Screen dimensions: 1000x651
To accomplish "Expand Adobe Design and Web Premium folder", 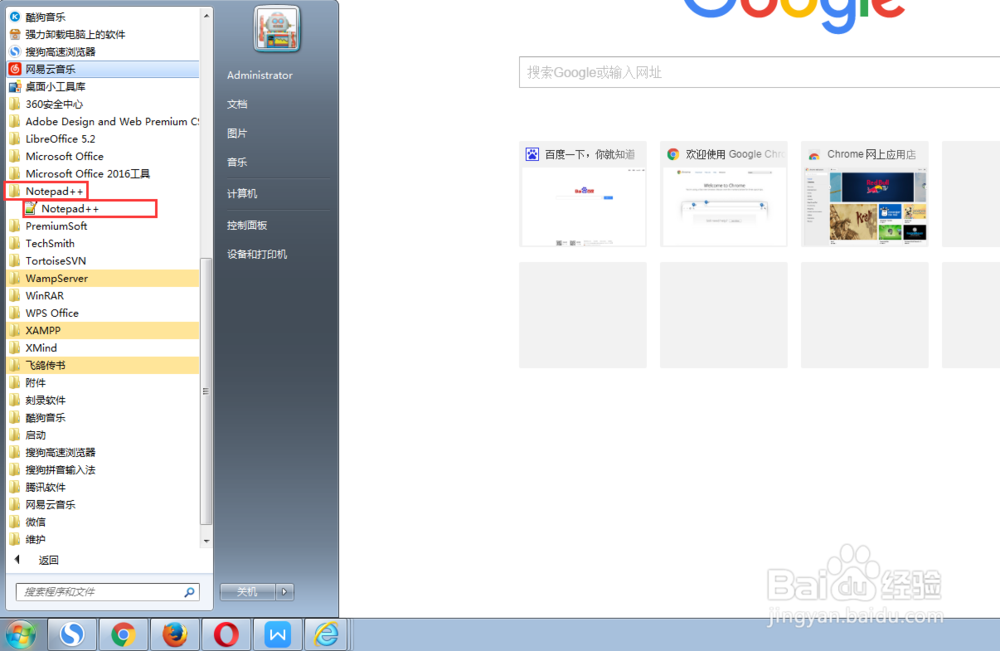I will [x=102, y=121].
